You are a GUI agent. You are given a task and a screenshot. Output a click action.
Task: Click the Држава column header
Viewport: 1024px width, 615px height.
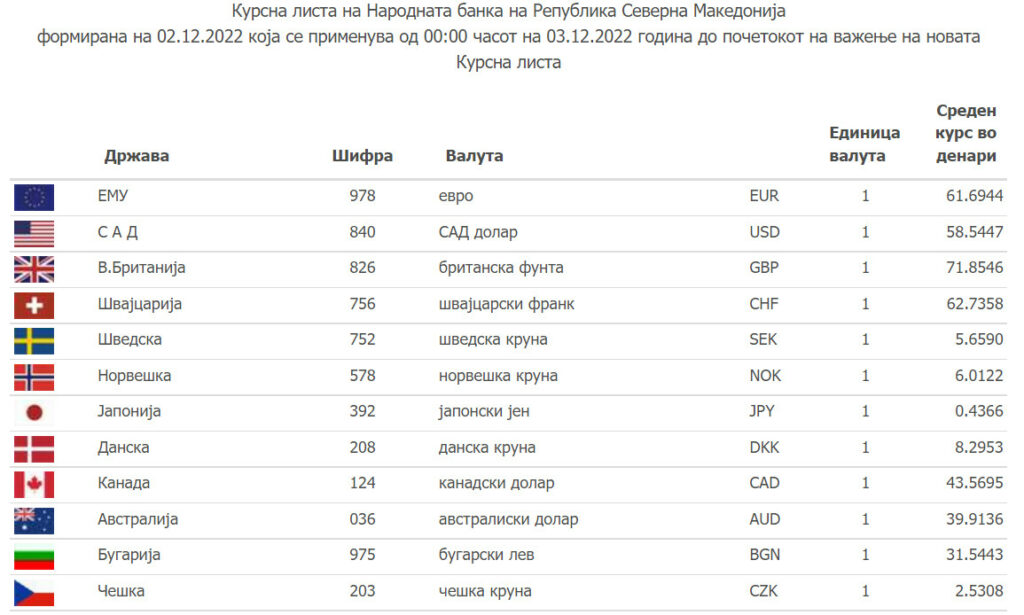(x=136, y=155)
